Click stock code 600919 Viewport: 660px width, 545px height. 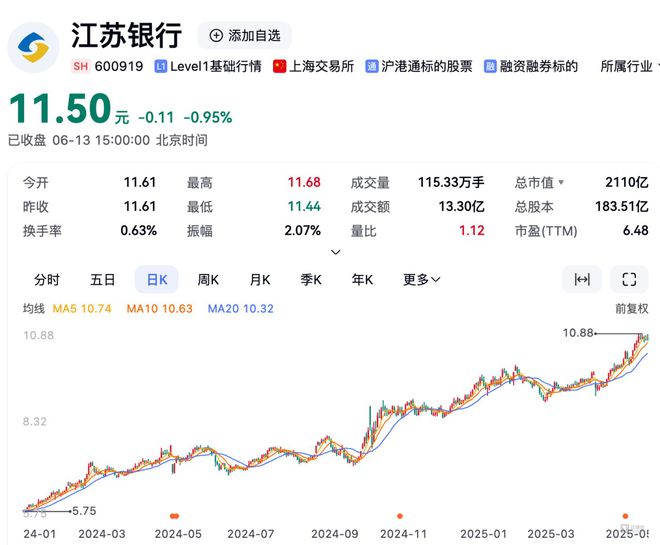(119, 66)
